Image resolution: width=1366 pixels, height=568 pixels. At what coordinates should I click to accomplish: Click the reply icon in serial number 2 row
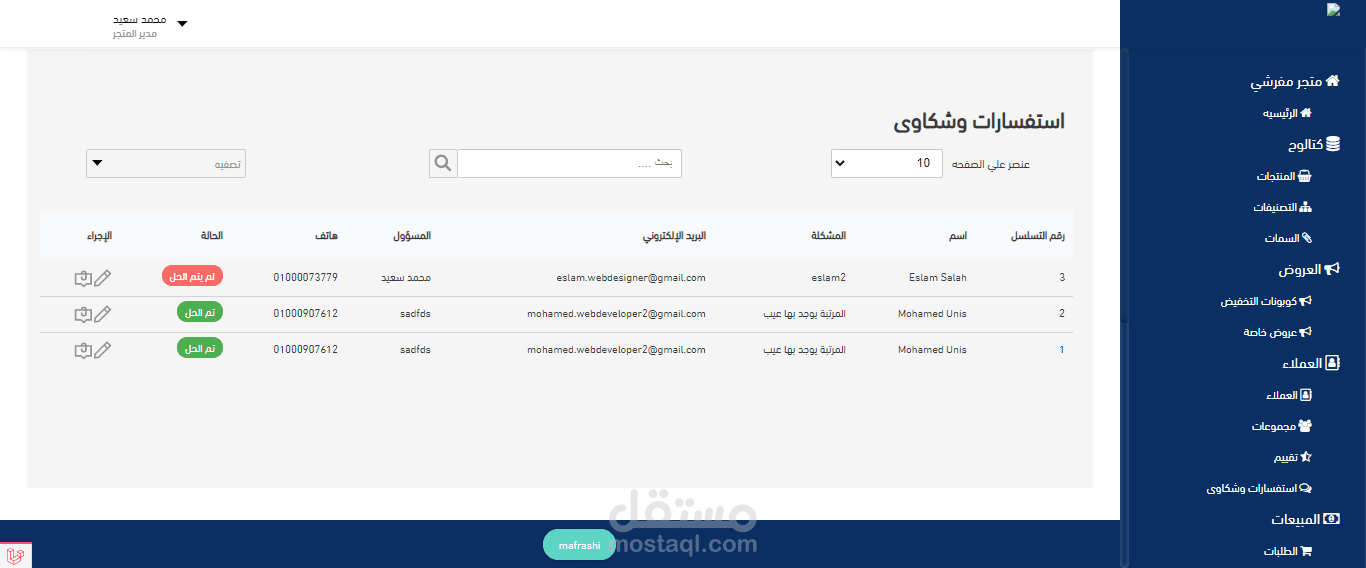(83, 314)
